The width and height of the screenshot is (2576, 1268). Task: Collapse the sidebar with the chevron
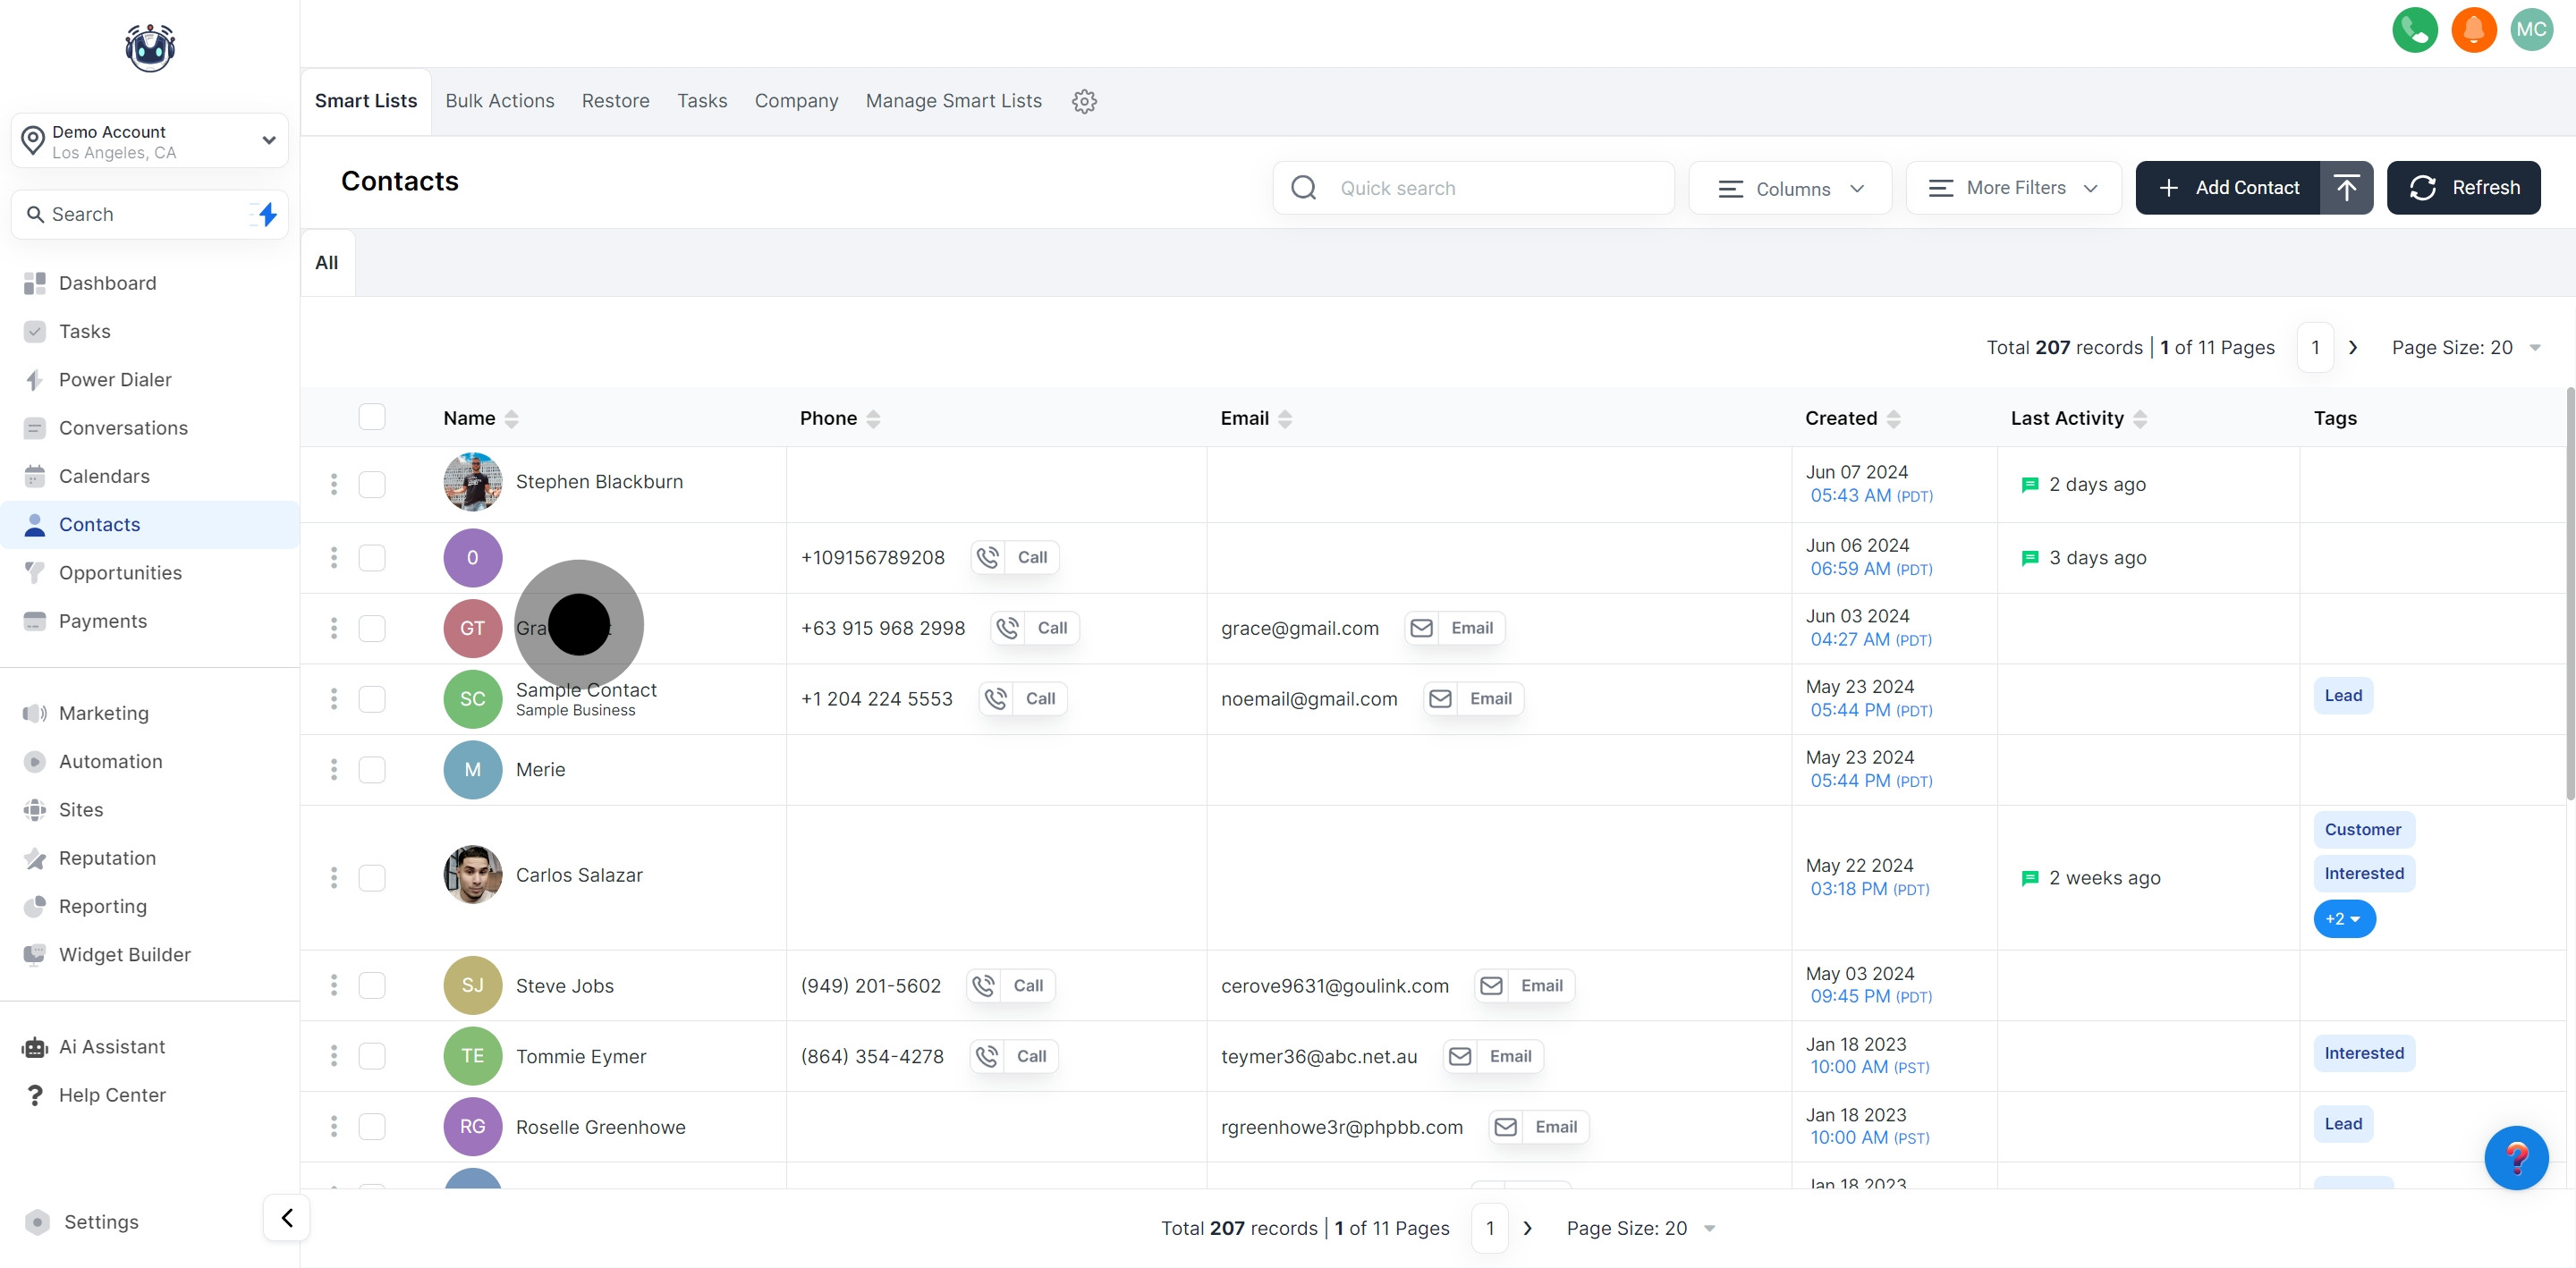[287, 1217]
